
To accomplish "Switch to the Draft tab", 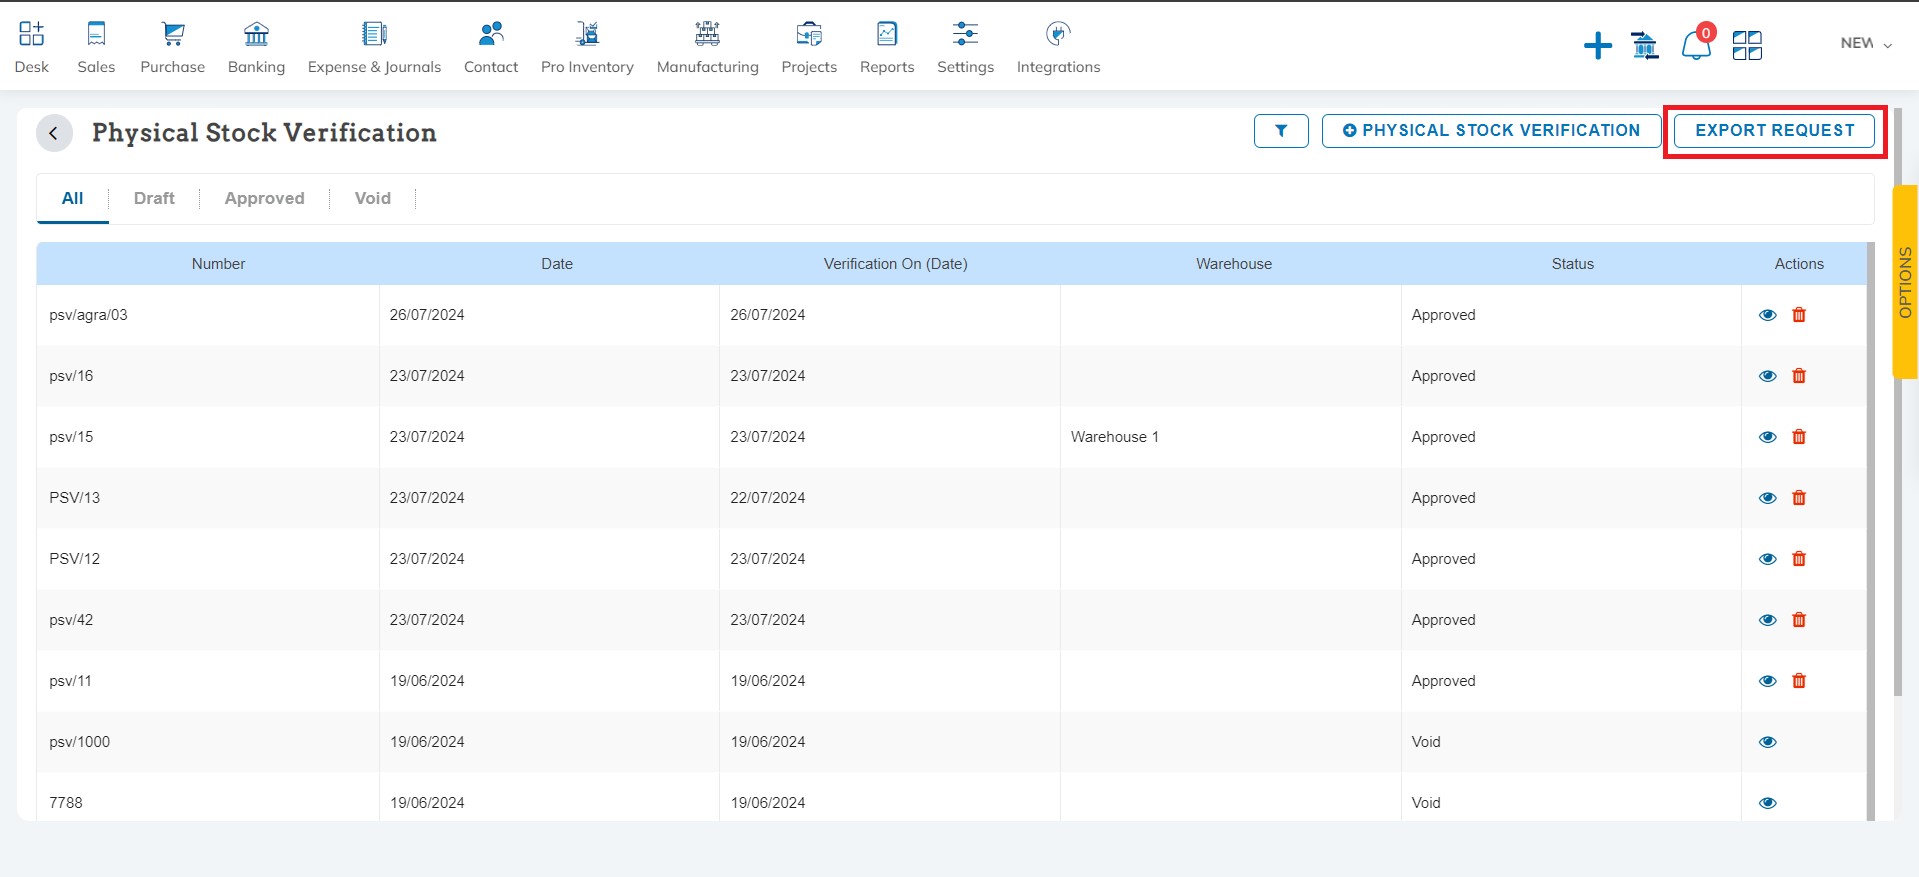I will 154,198.
